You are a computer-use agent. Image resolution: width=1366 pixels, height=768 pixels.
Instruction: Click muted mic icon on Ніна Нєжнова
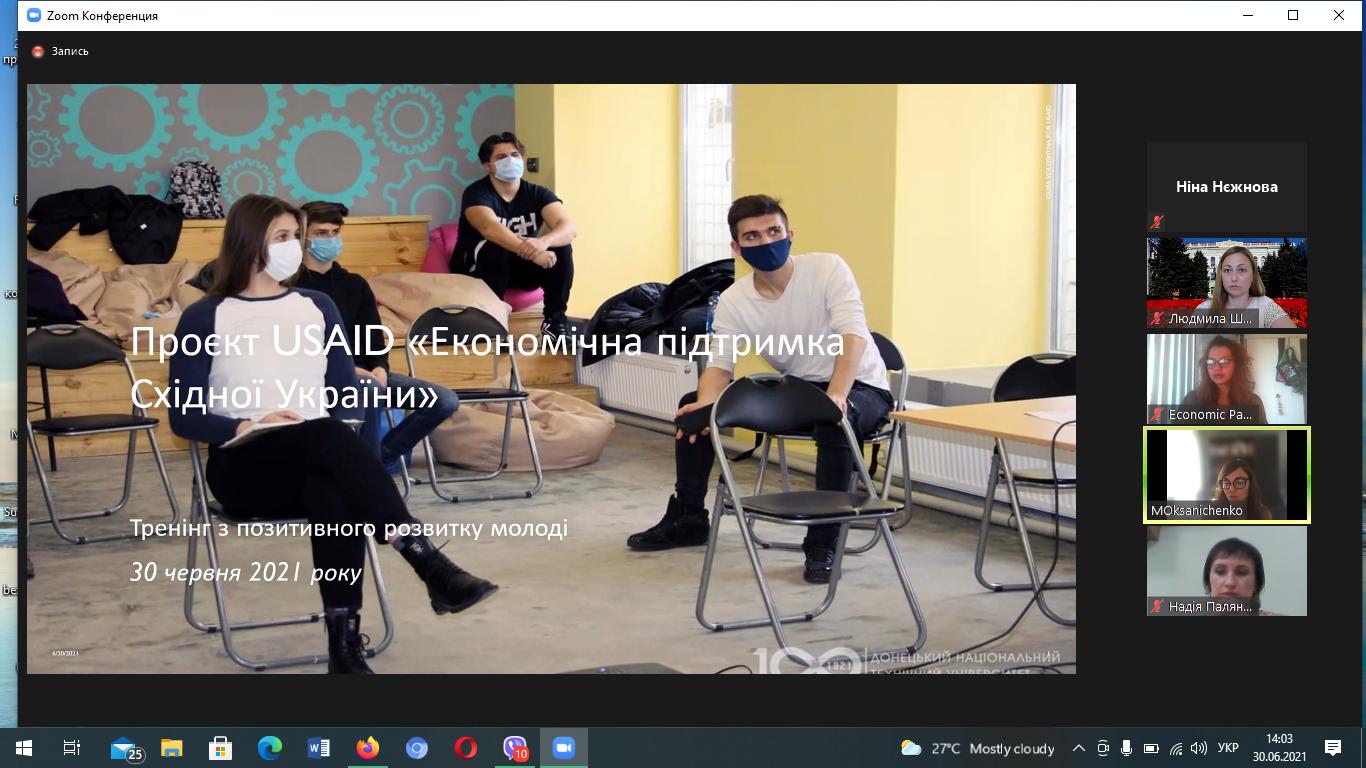[x=1158, y=222]
